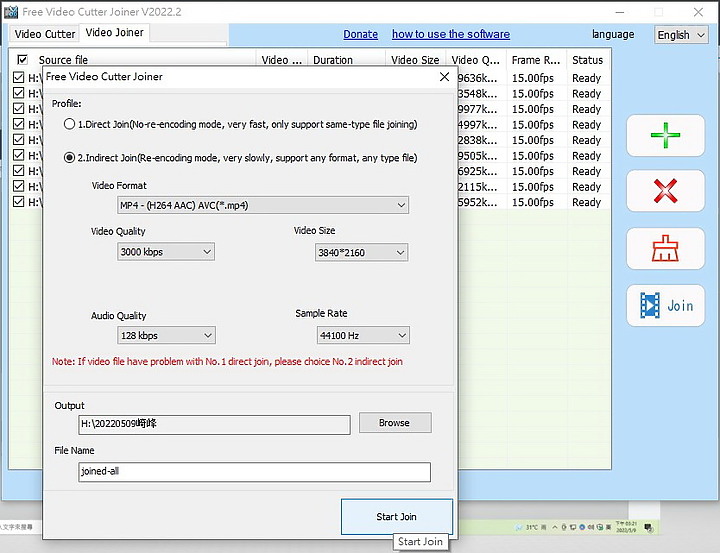Sort by the Duration column header
The height and width of the screenshot is (553, 720).
point(346,60)
